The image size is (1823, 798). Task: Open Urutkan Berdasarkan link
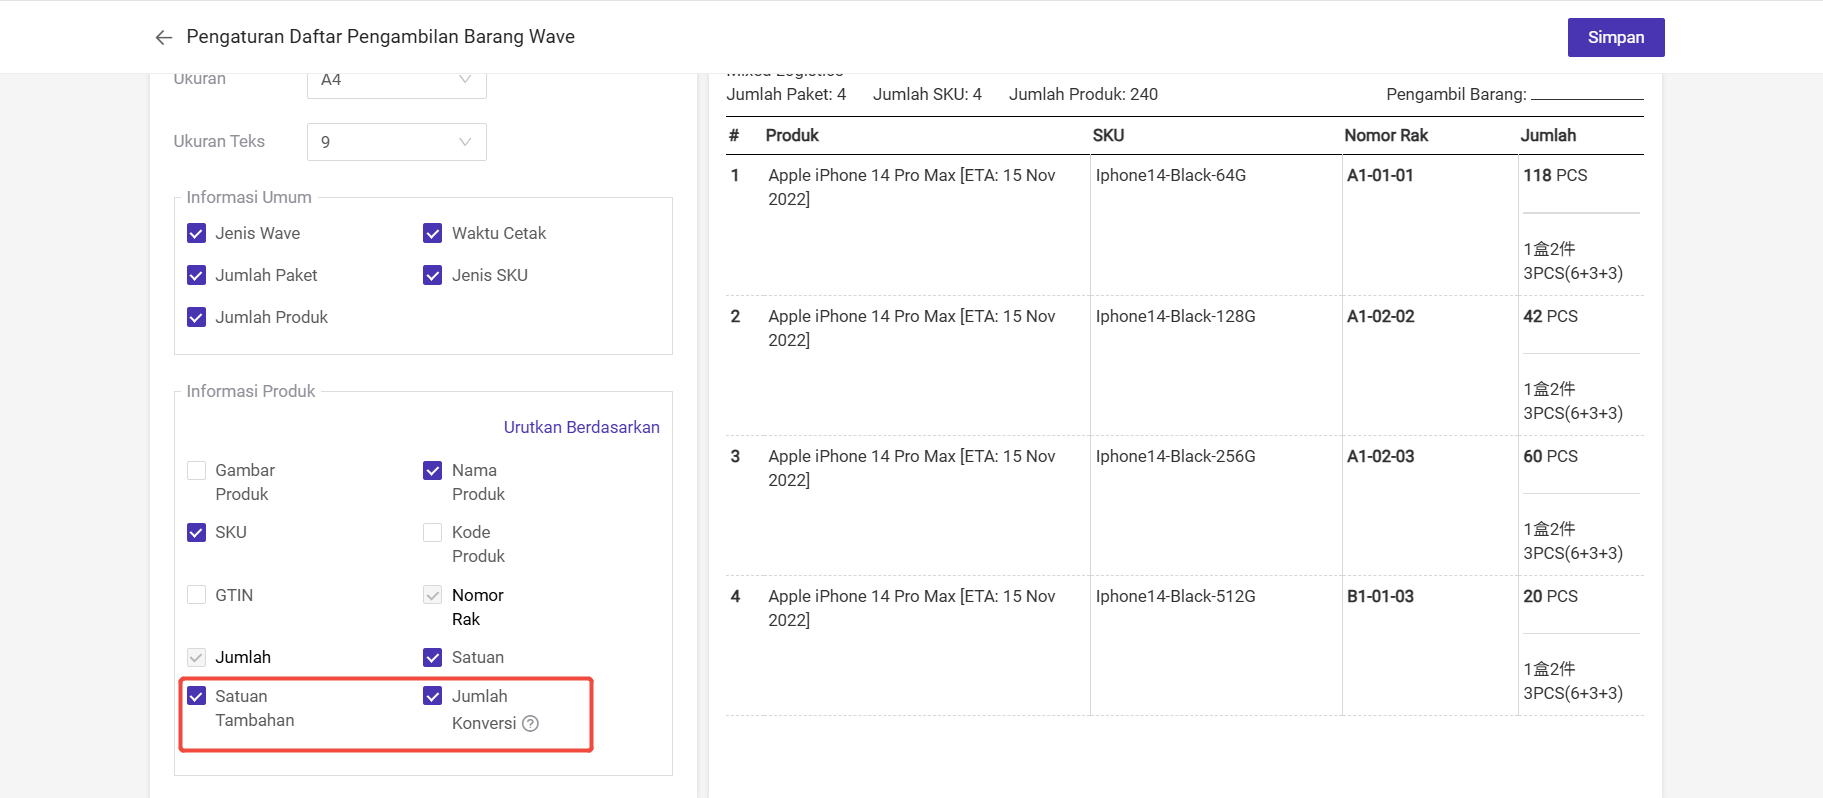point(582,427)
